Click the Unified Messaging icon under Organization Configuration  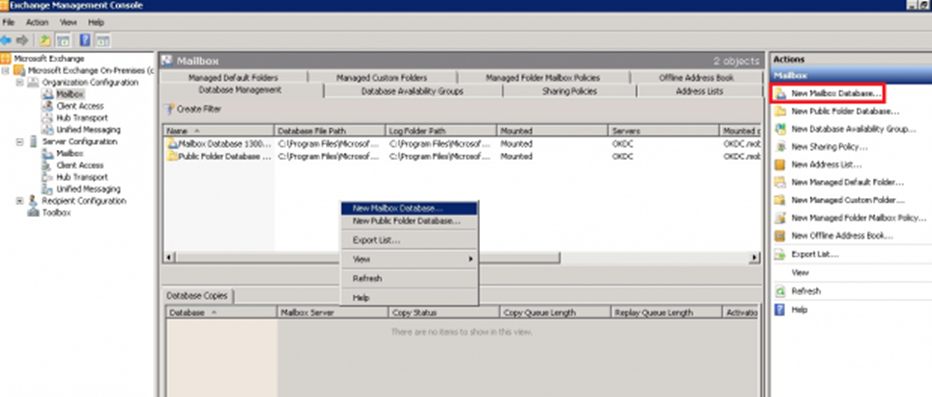[48, 130]
